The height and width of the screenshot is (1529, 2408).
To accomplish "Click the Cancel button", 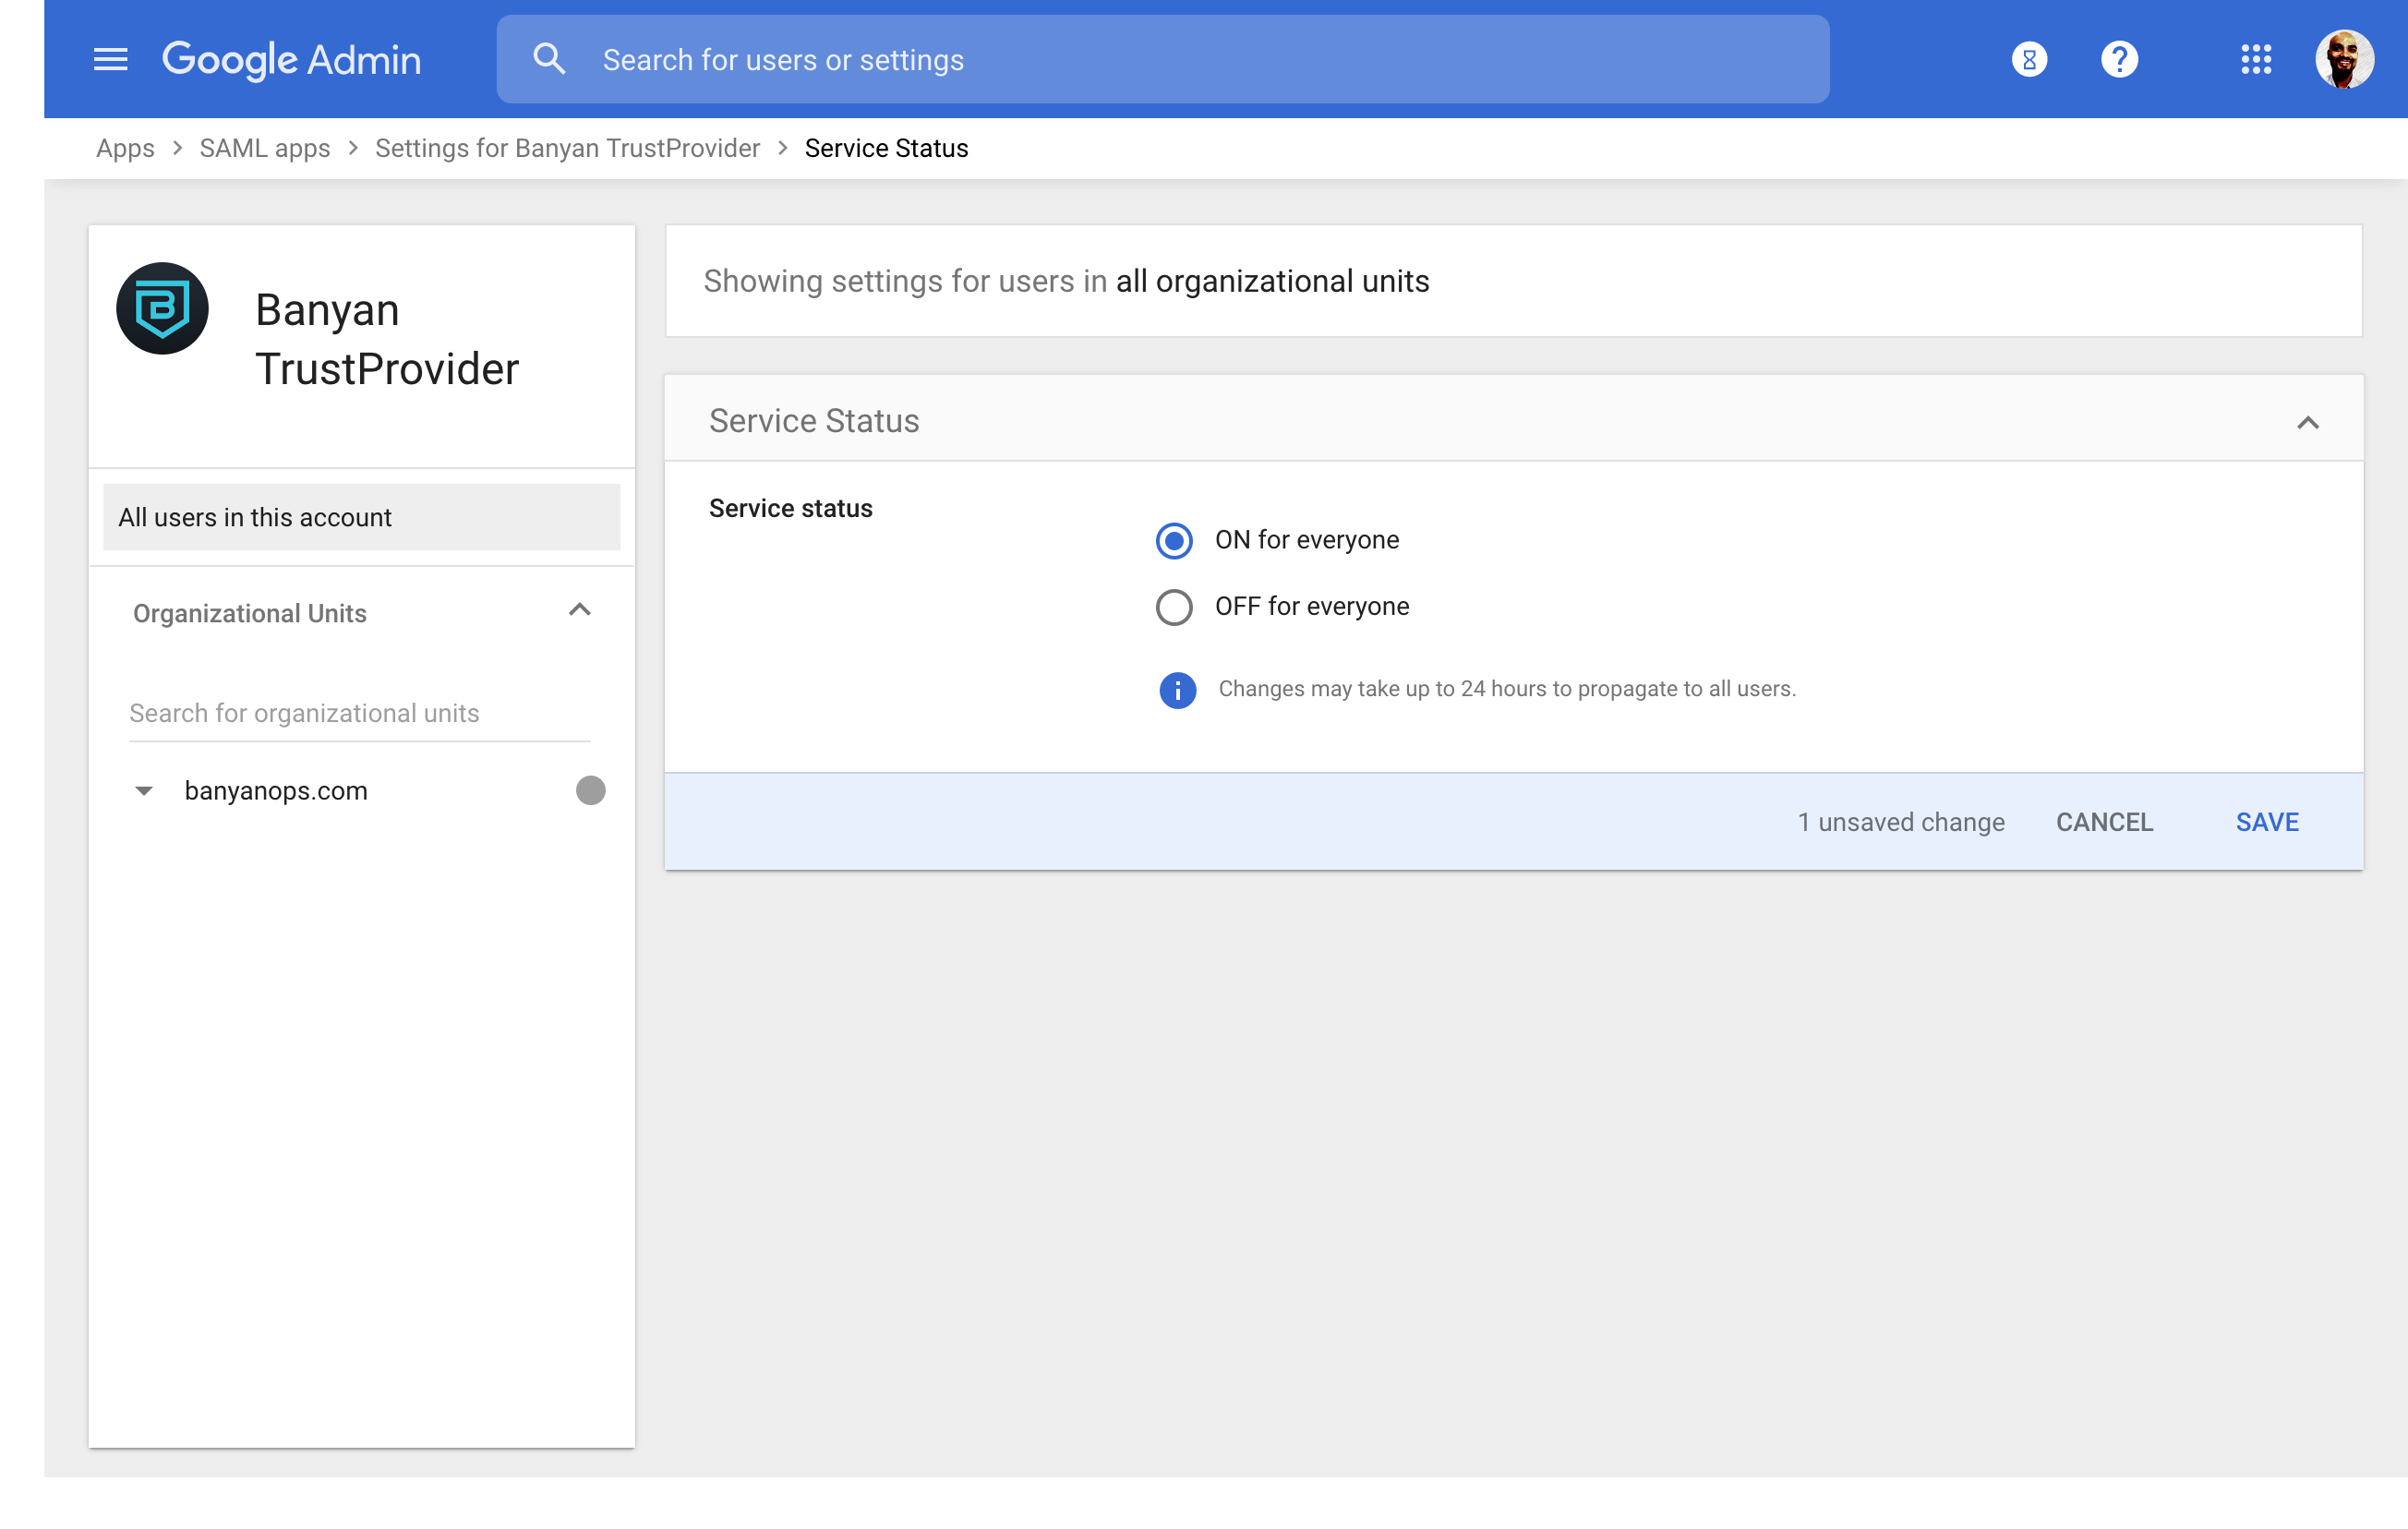I will pyautogui.click(x=2104, y=822).
